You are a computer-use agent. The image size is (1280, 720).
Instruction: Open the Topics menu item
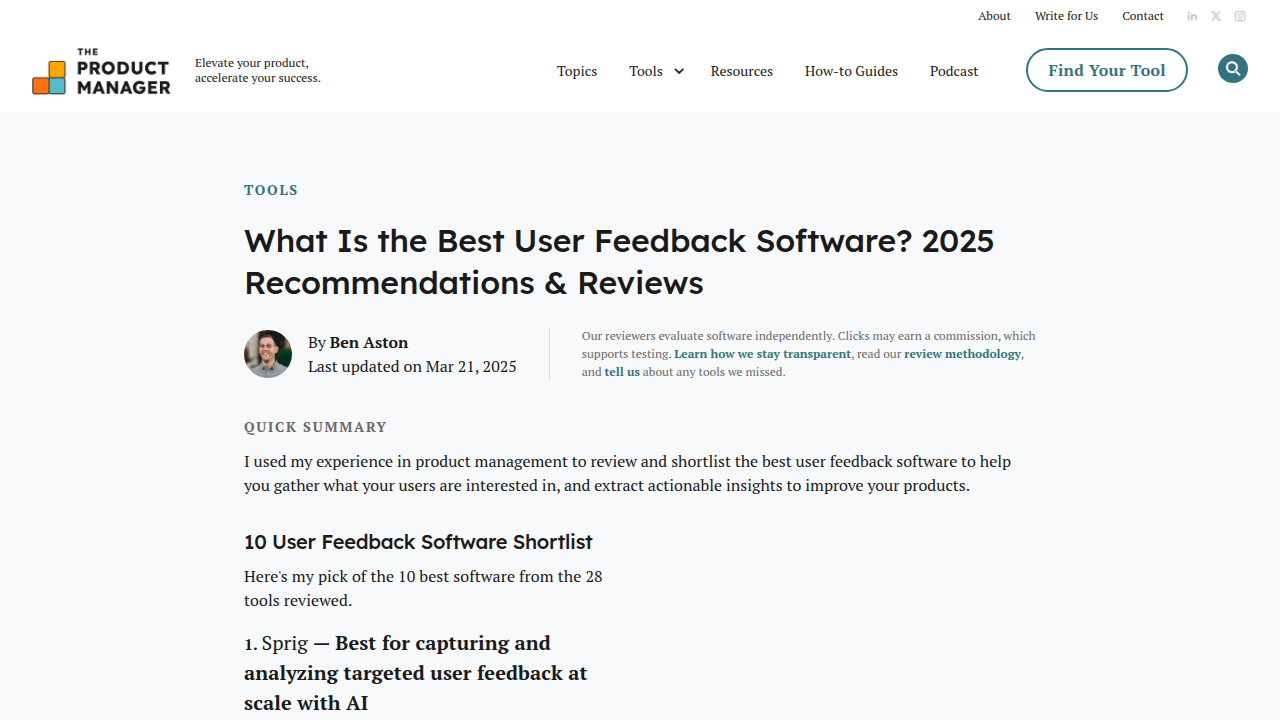tap(577, 71)
